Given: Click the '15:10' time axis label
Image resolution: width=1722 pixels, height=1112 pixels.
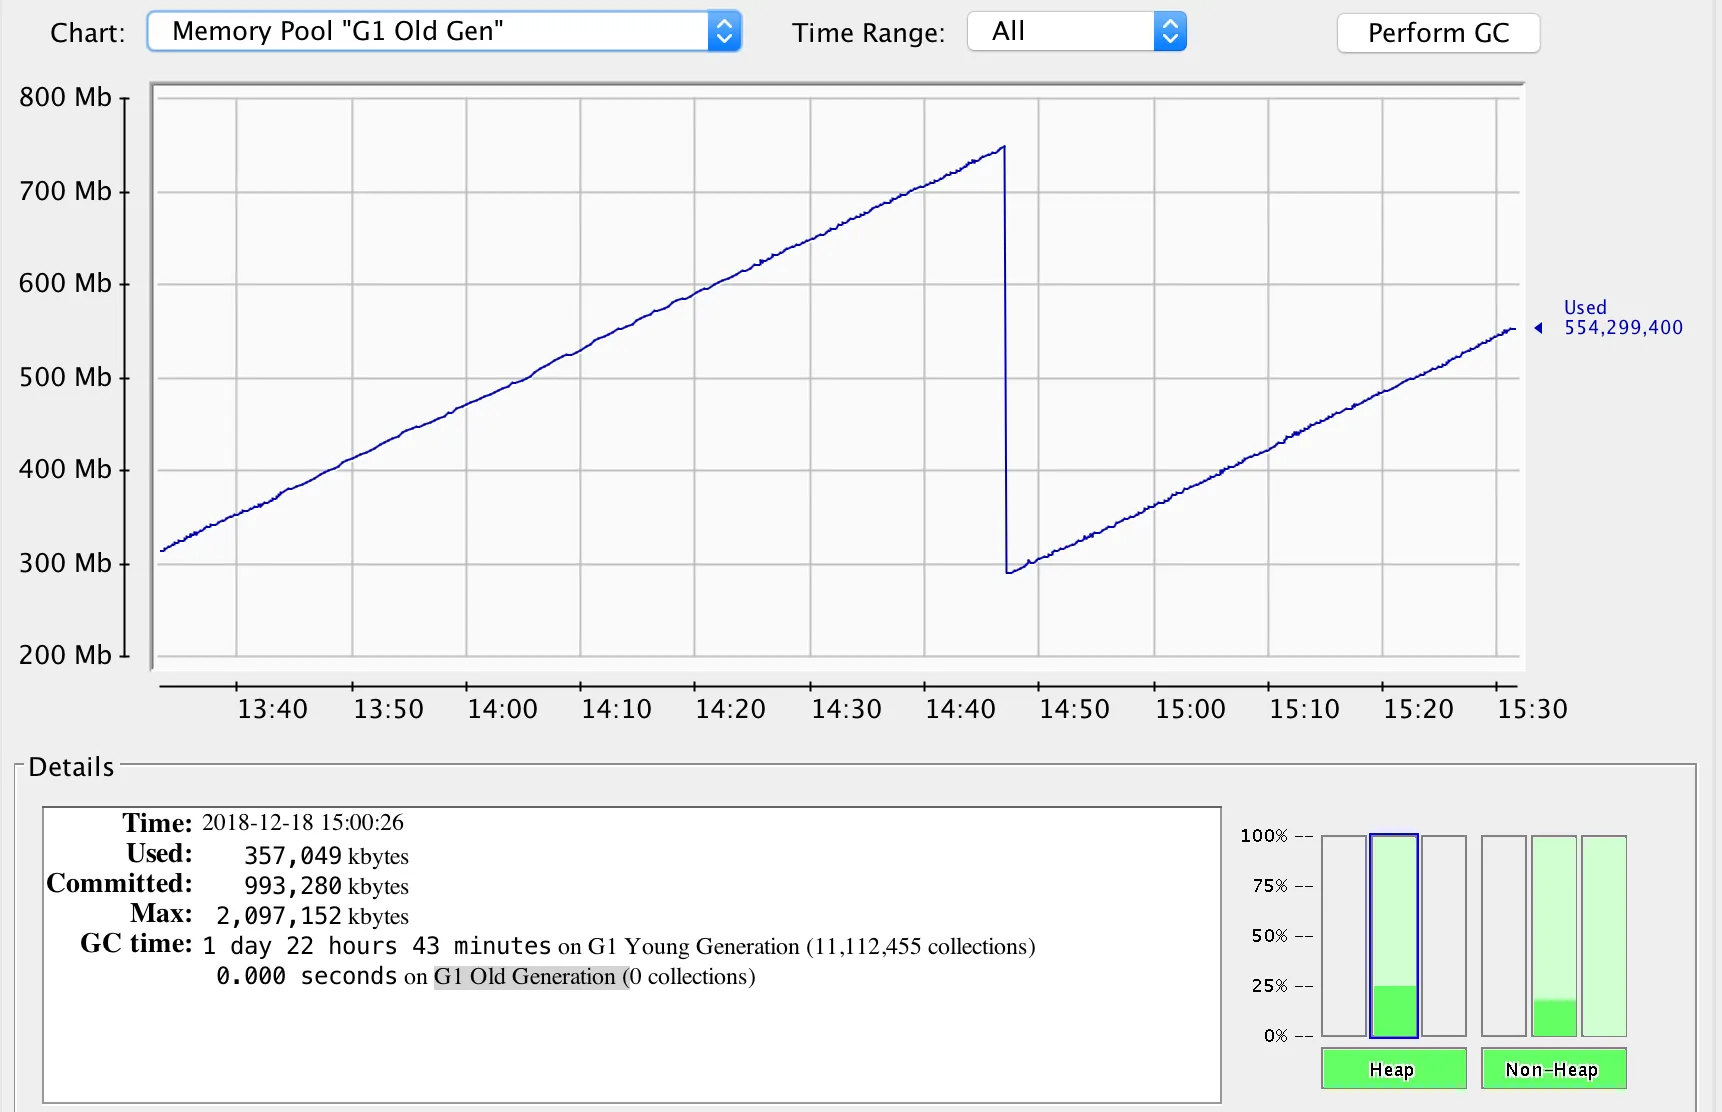Looking at the screenshot, I should coord(1305,709).
